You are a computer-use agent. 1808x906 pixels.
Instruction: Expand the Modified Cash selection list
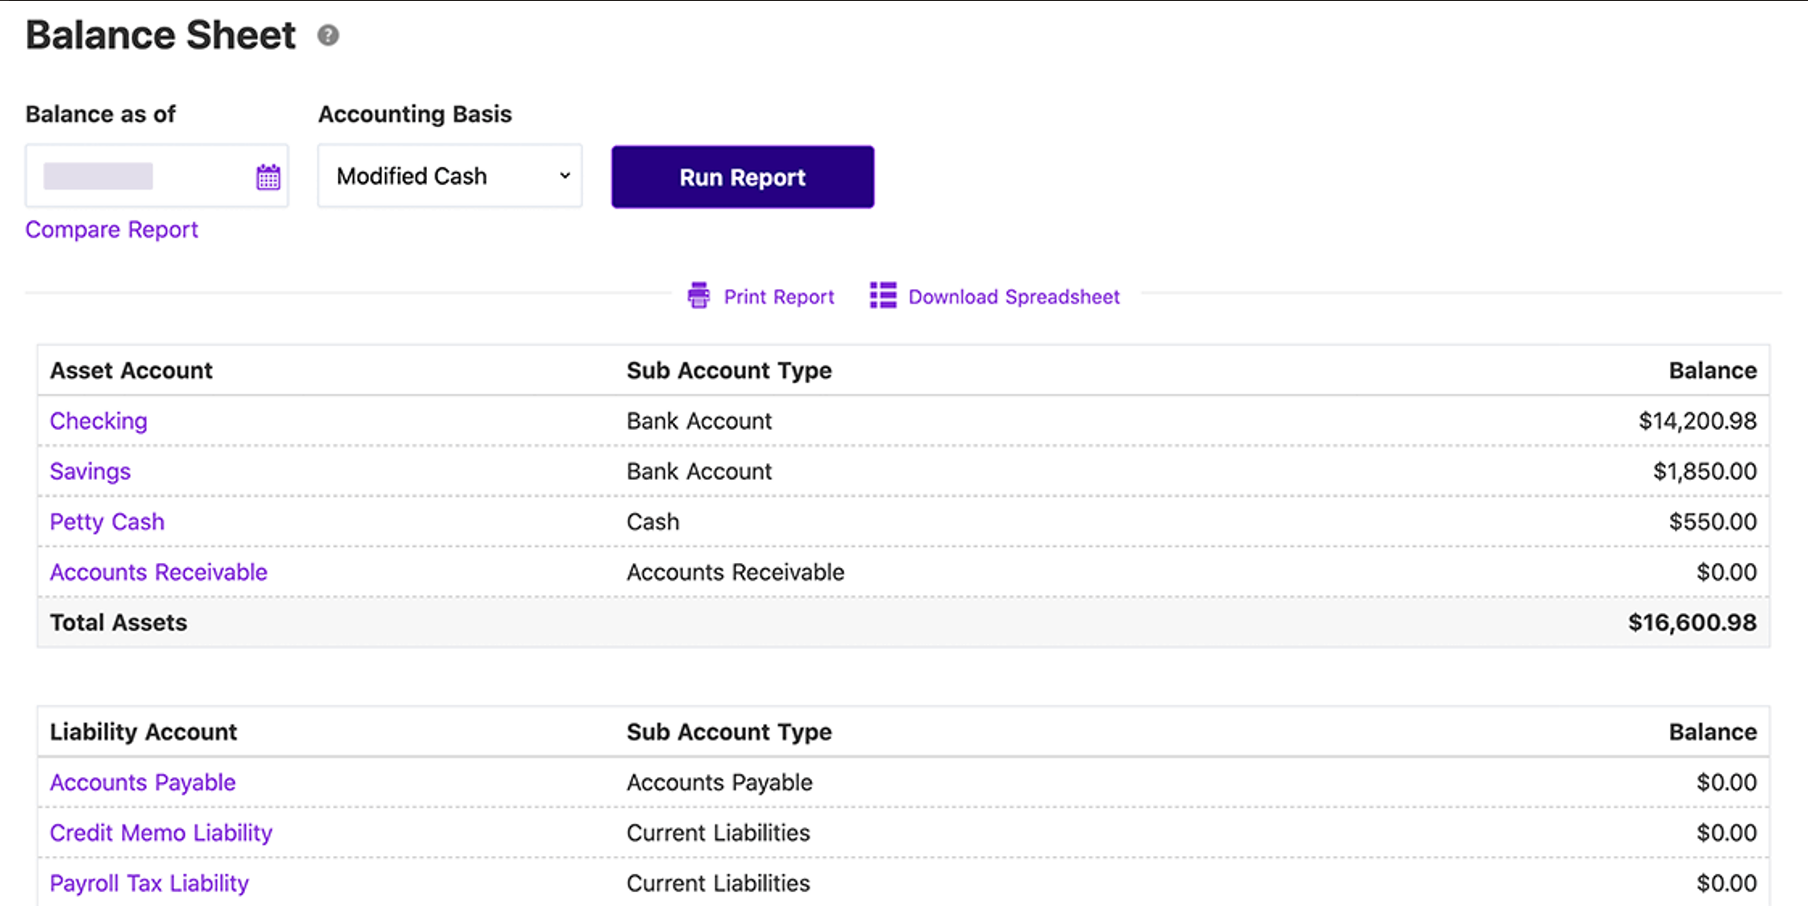449,176
